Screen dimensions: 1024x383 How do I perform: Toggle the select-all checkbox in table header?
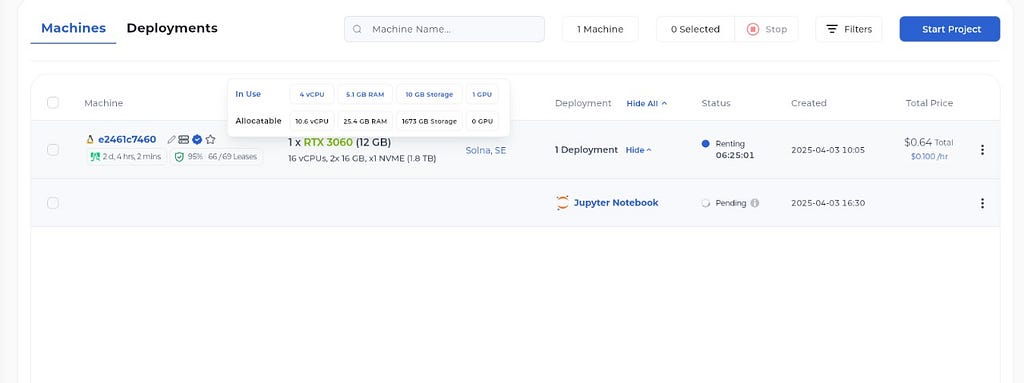click(53, 103)
